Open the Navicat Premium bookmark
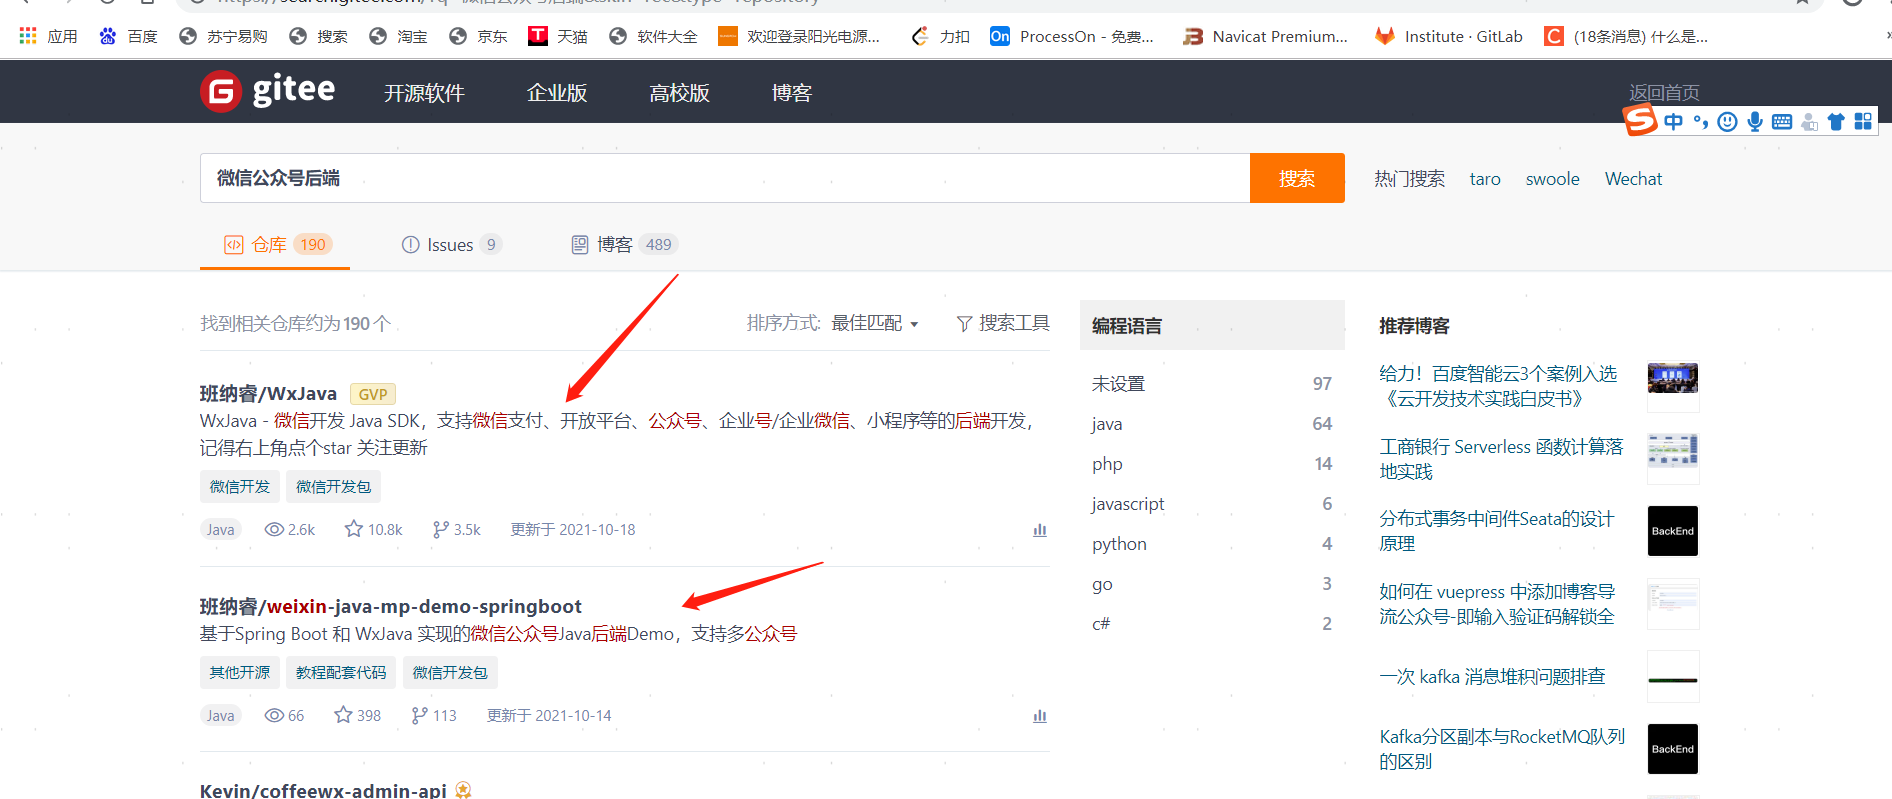Screen dimensions: 1892x799 point(1265,36)
